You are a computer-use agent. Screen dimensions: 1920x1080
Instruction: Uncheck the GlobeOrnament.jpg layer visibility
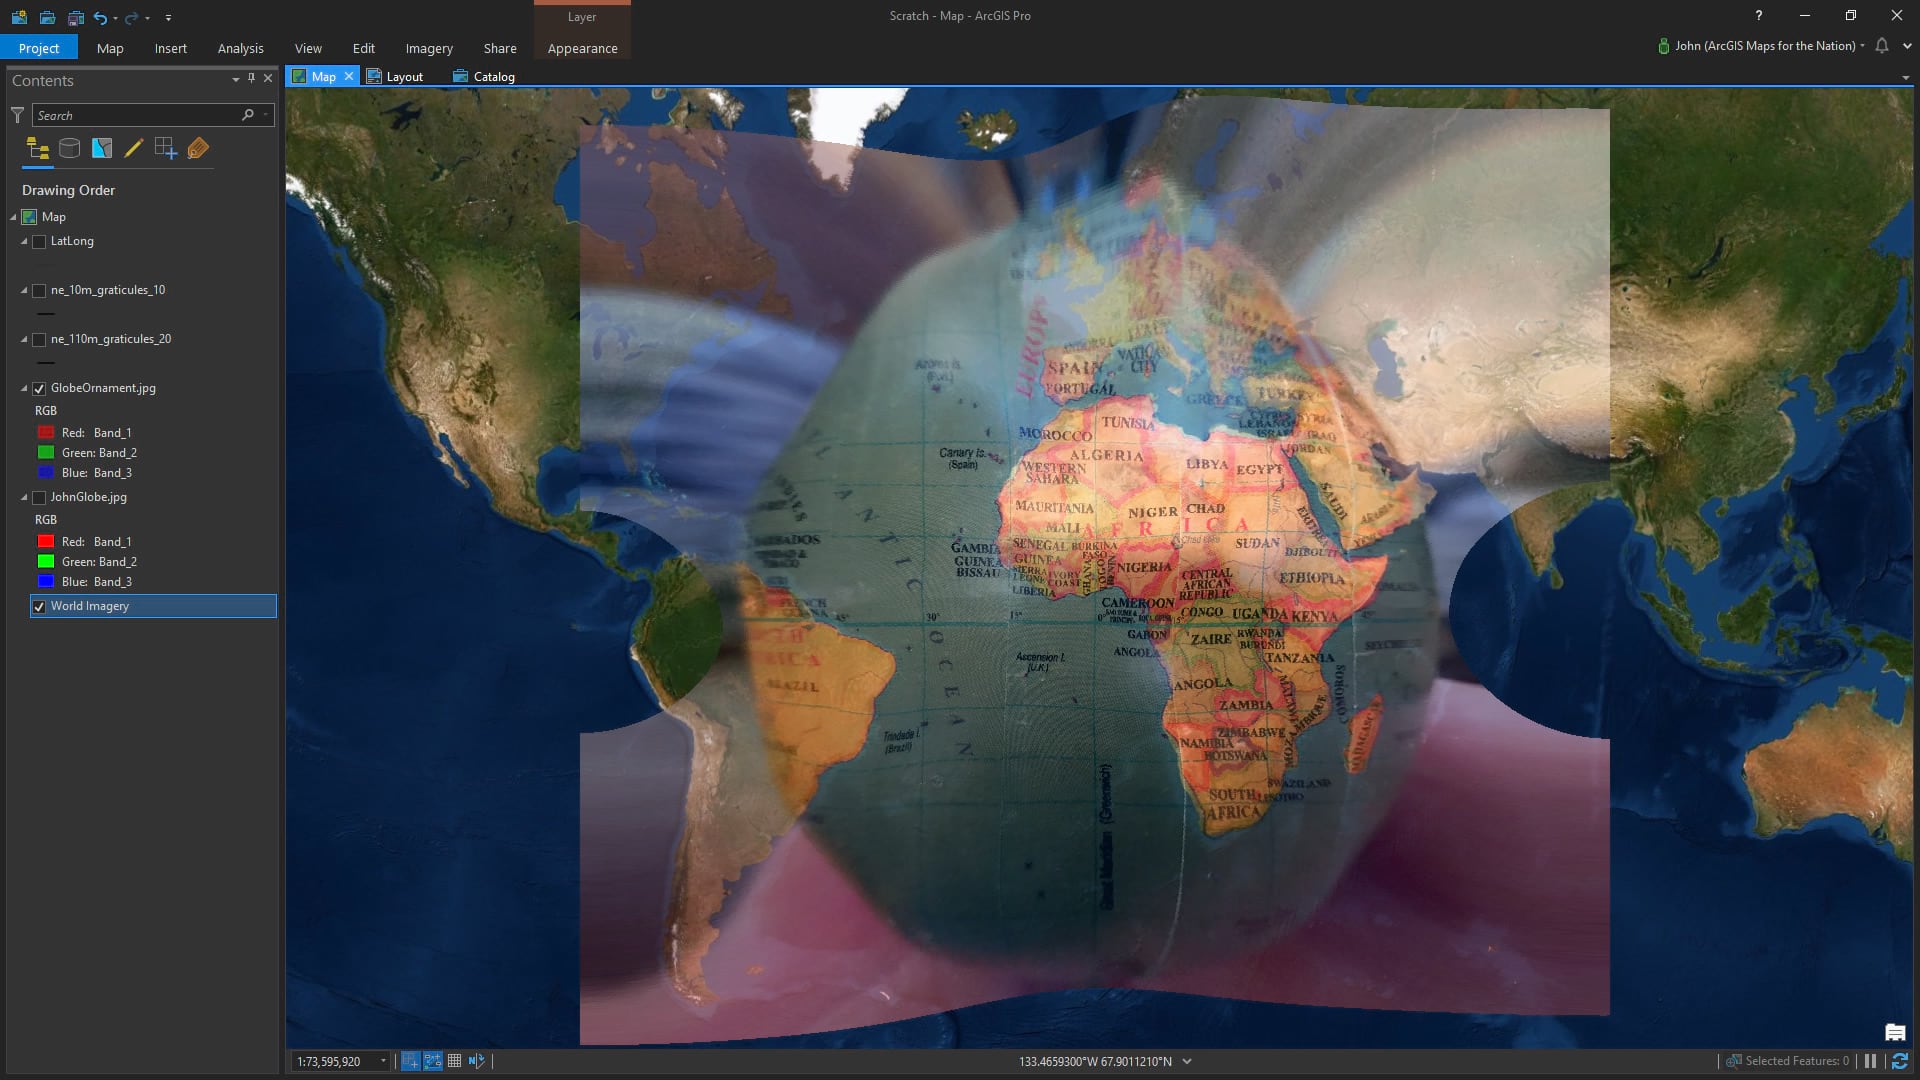(40, 388)
